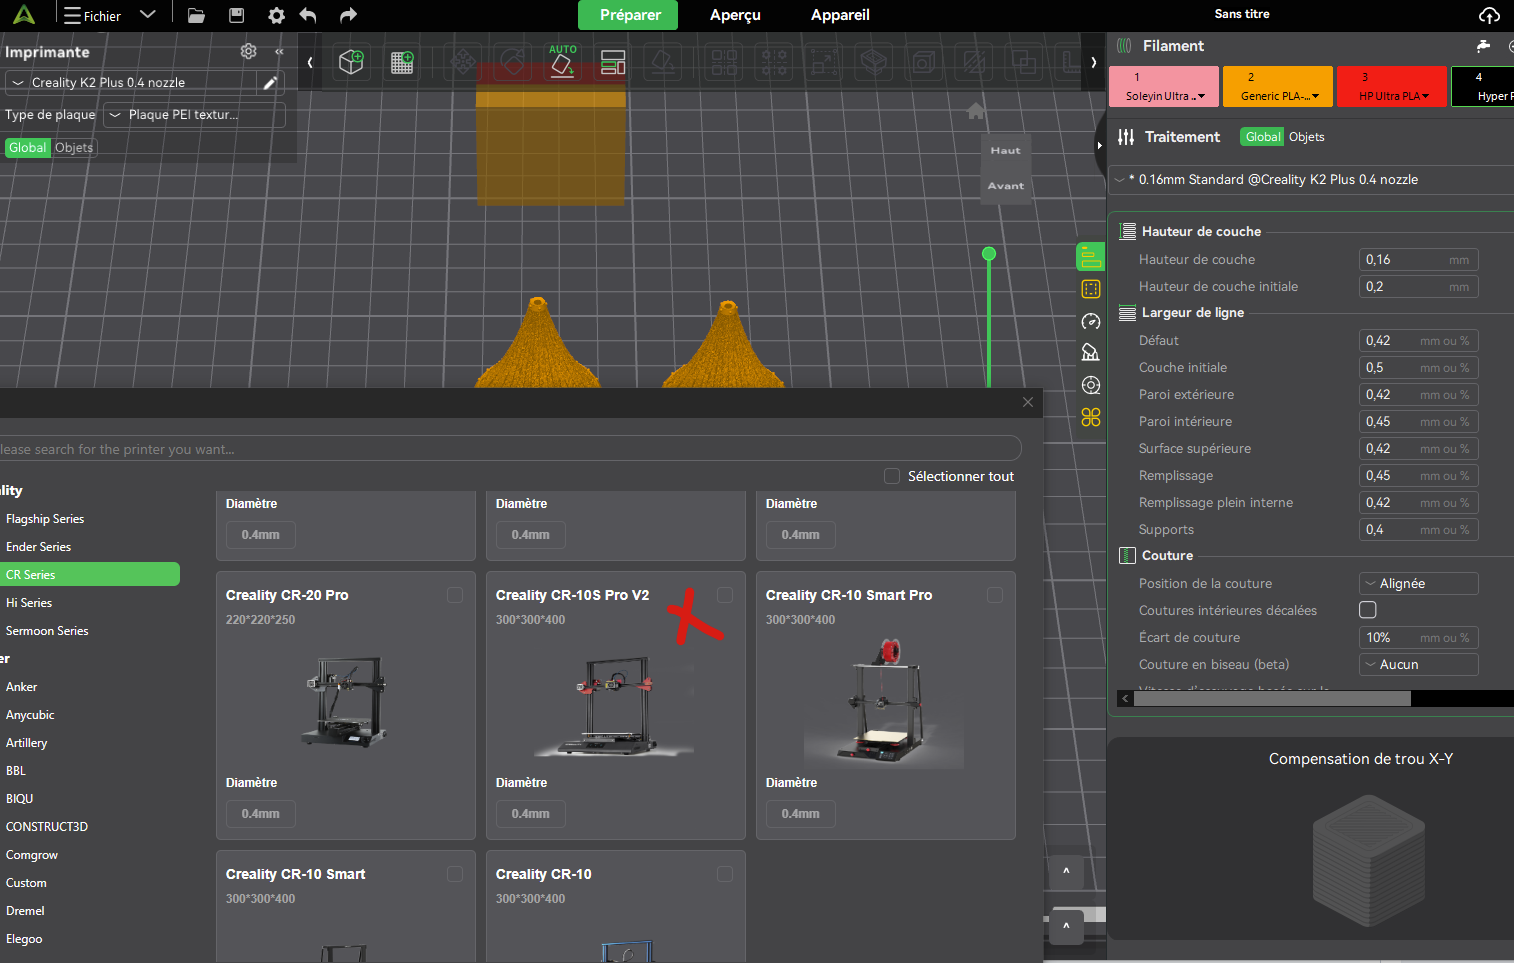Click the edit pencil next to printer name
The image size is (1514, 963).
[270, 83]
